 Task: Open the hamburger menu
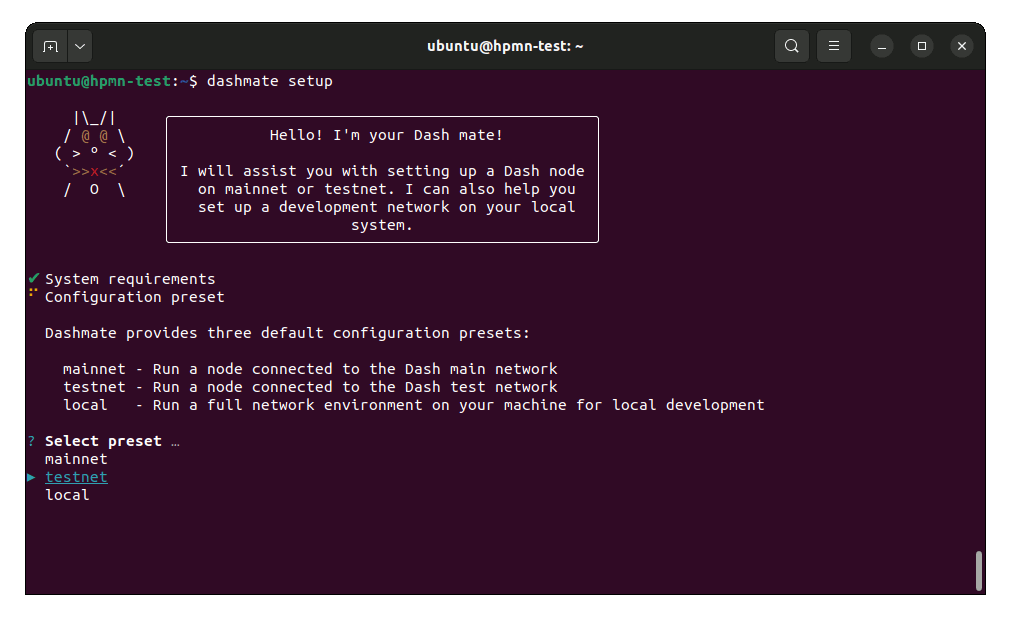click(834, 46)
